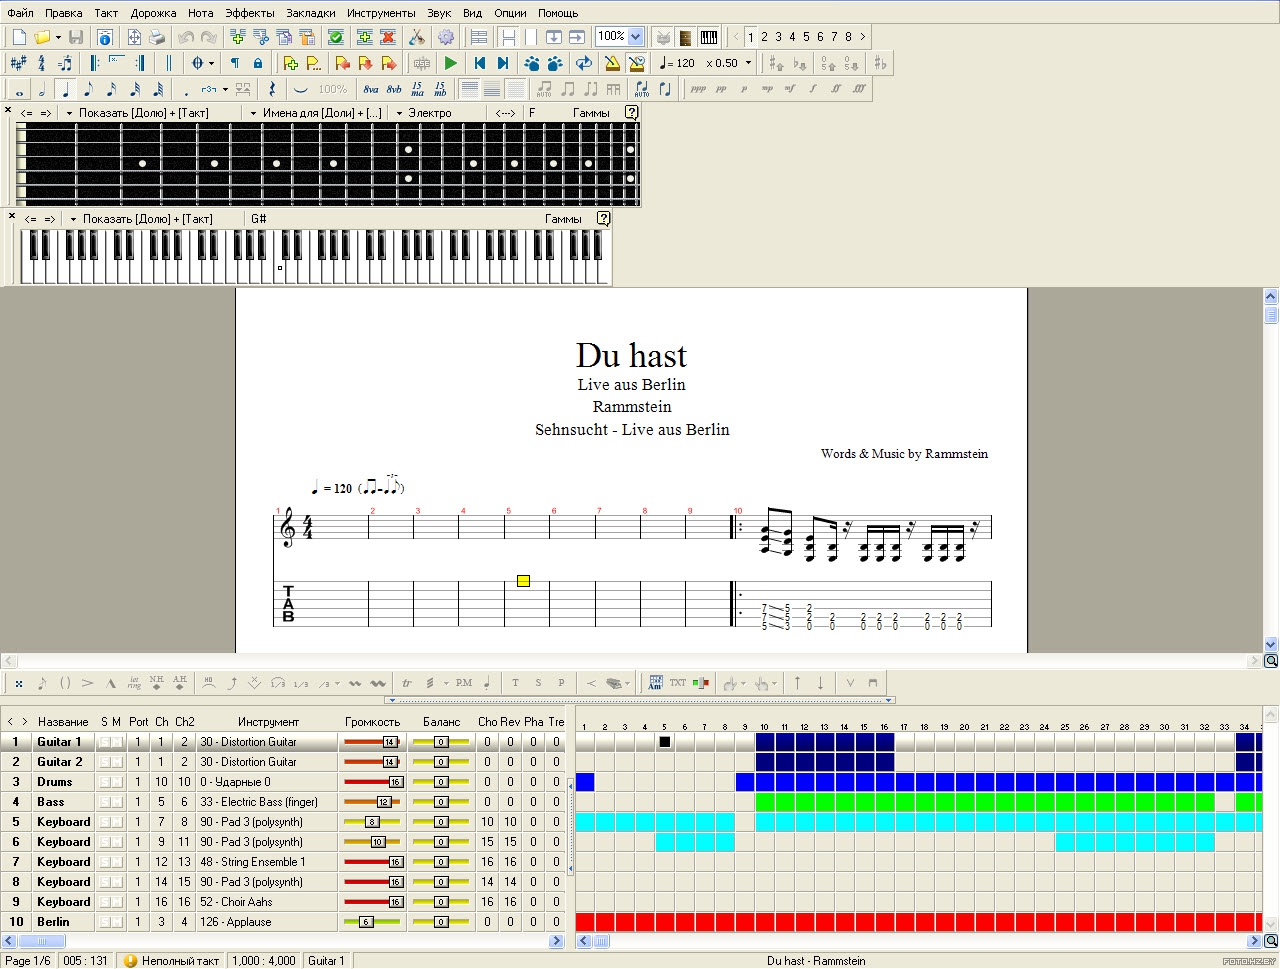Screen dimensions: 1280x969
Task: Toggle the count-in metronome icon
Action: coord(636,63)
